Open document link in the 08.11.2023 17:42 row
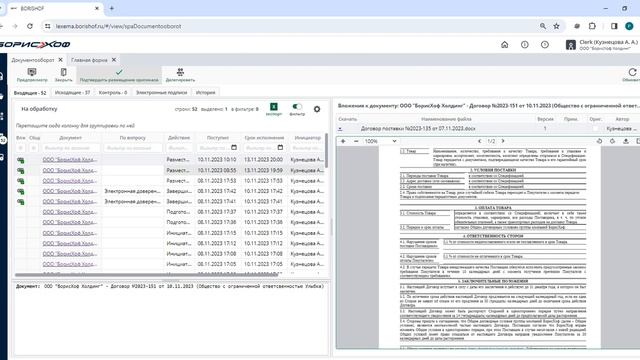The width and height of the screenshot is (640, 360). (x=70, y=191)
